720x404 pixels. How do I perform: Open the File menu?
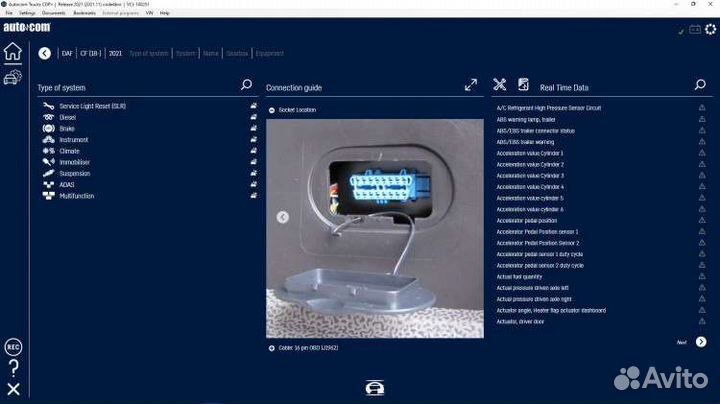point(9,13)
